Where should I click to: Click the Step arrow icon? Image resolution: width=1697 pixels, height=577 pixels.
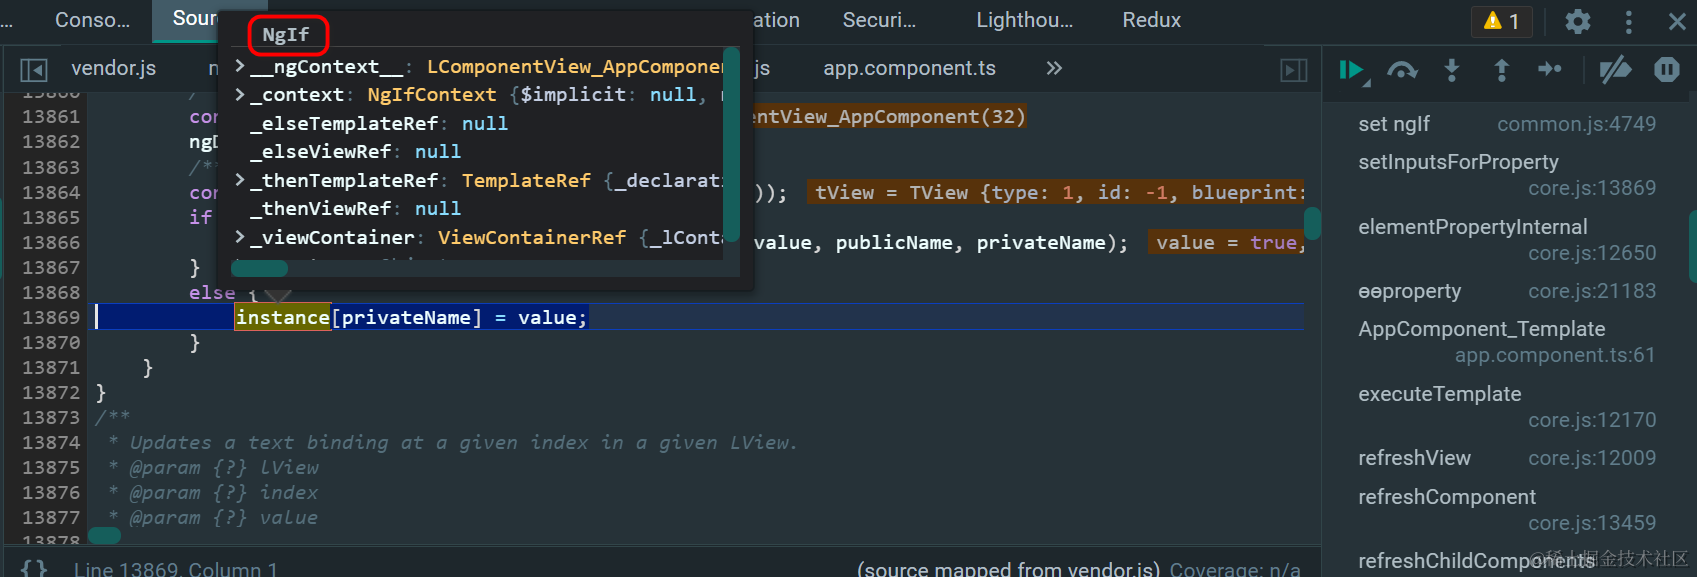click(x=1550, y=69)
